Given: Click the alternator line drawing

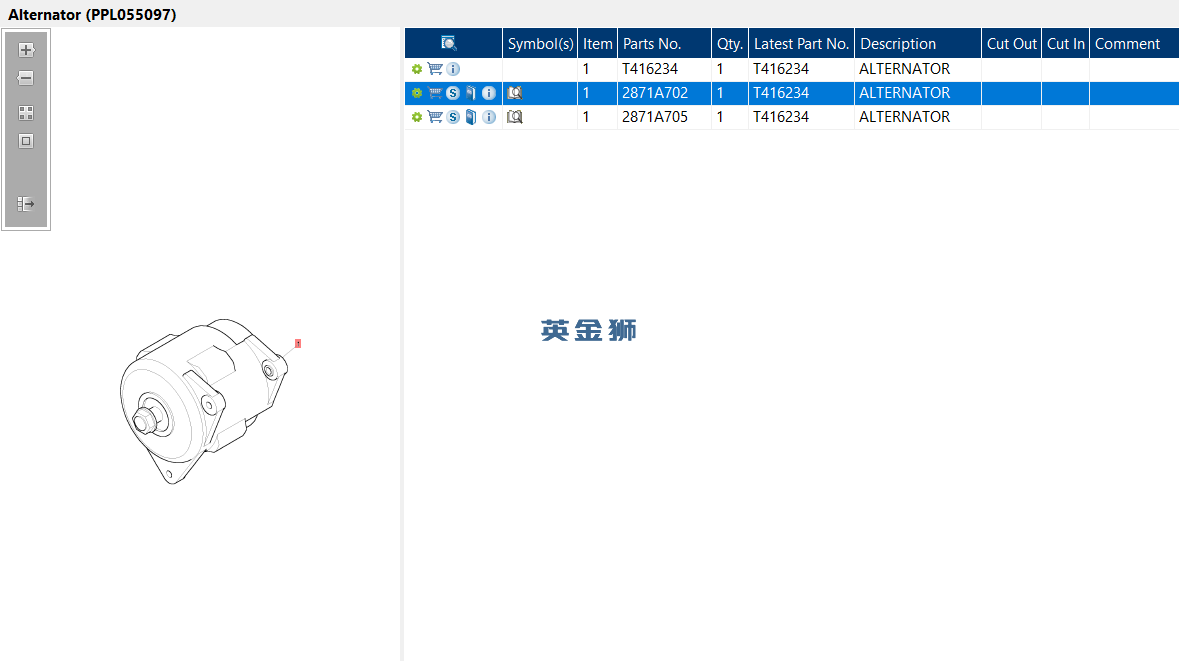Looking at the screenshot, I should point(203,401).
